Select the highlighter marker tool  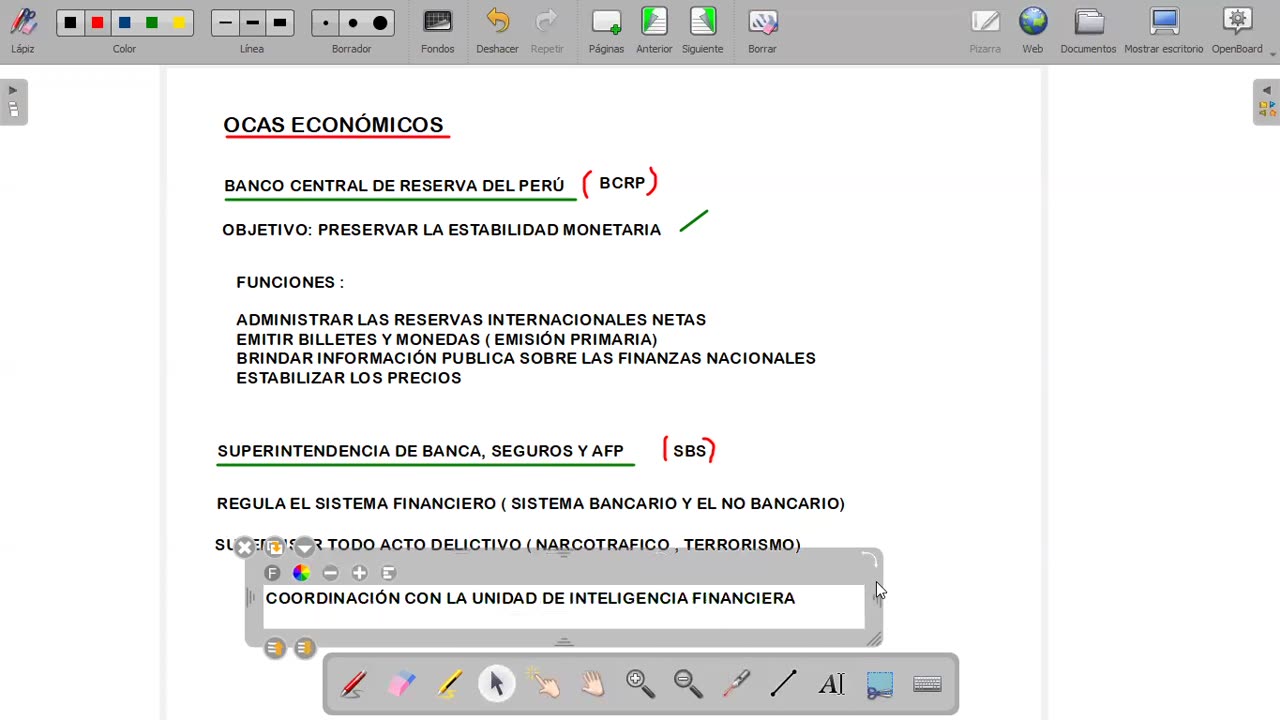[x=449, y=684]
